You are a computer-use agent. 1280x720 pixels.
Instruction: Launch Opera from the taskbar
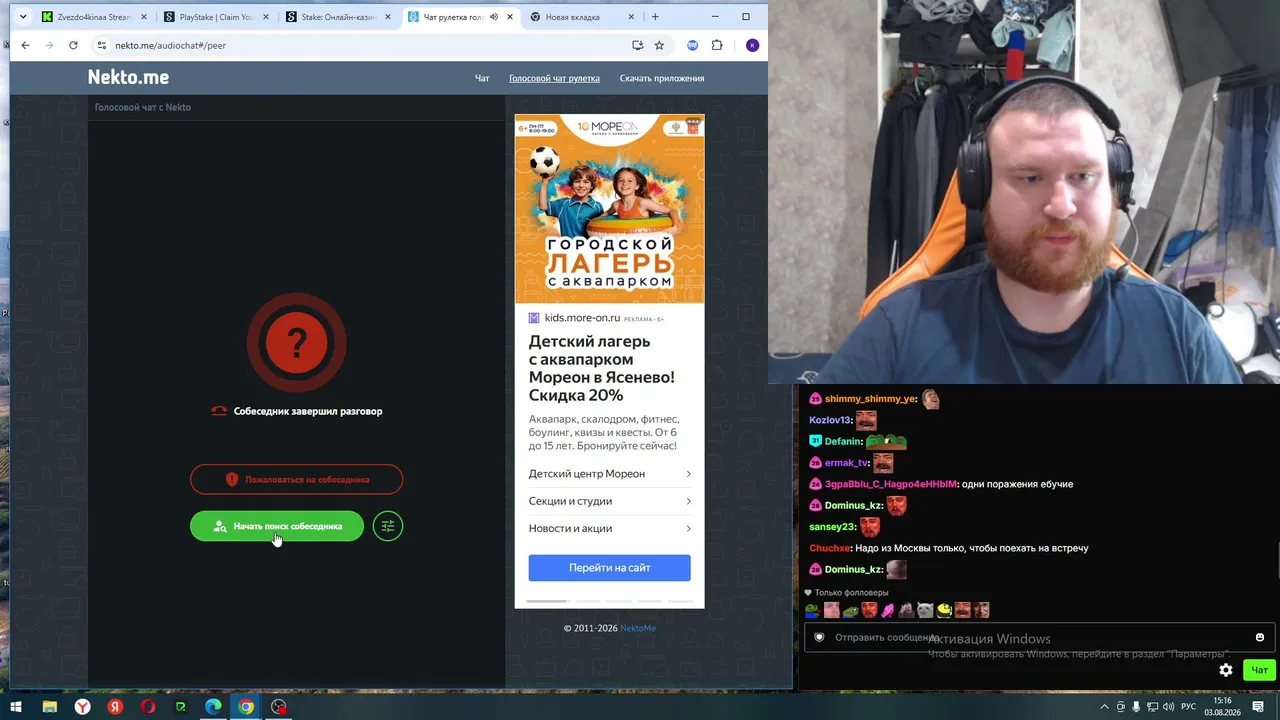coord(148,707)
